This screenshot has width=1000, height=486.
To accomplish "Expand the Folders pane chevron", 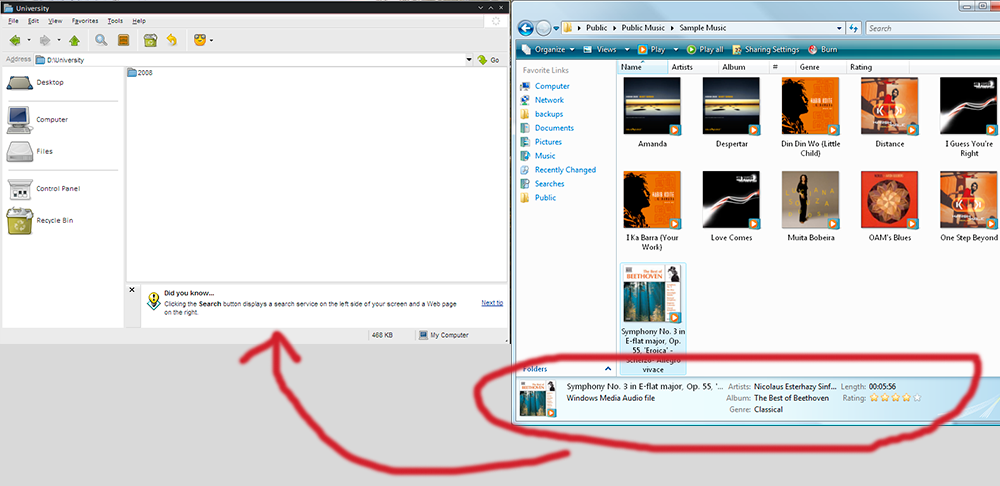I will [608, 369].
